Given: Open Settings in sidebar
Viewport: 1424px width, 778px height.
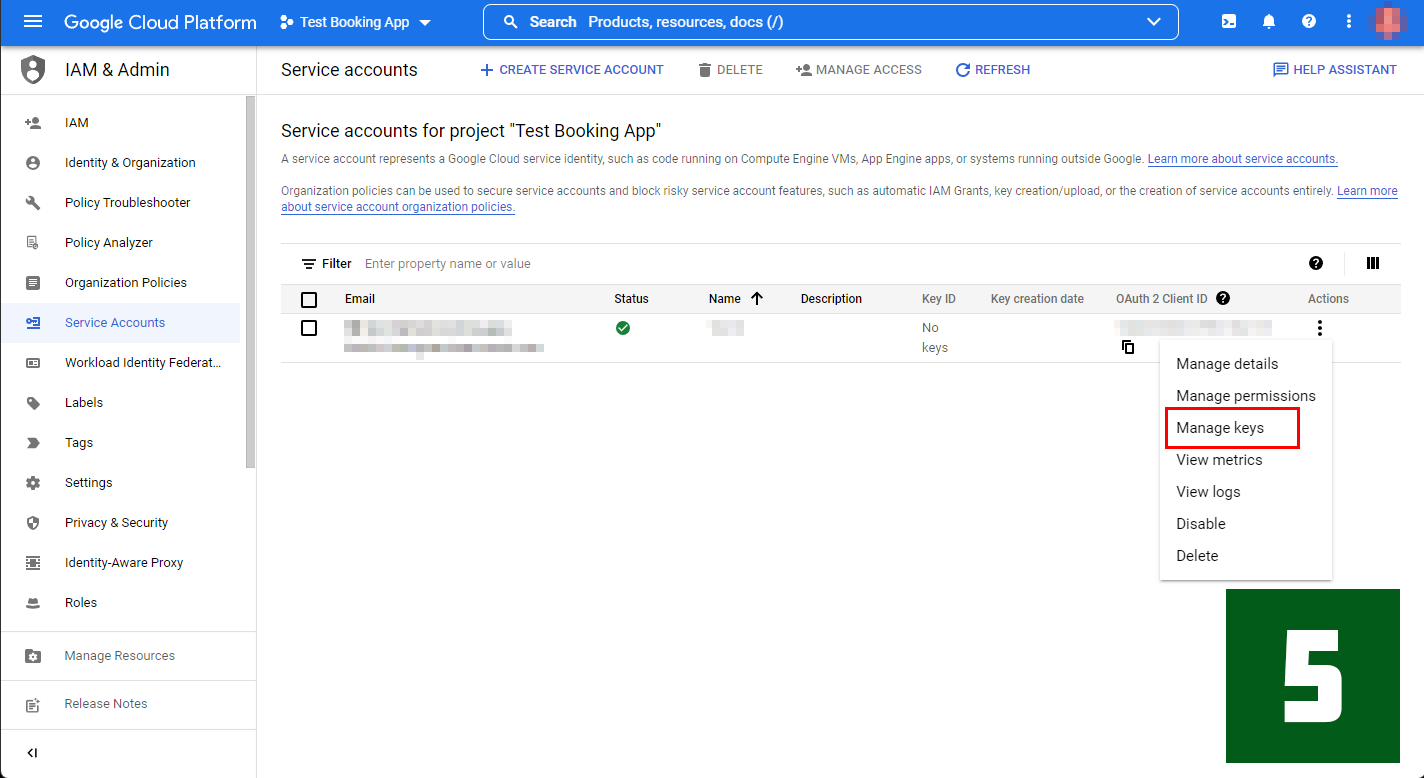Looking at the screenshot, I should (x=89, y=483).
